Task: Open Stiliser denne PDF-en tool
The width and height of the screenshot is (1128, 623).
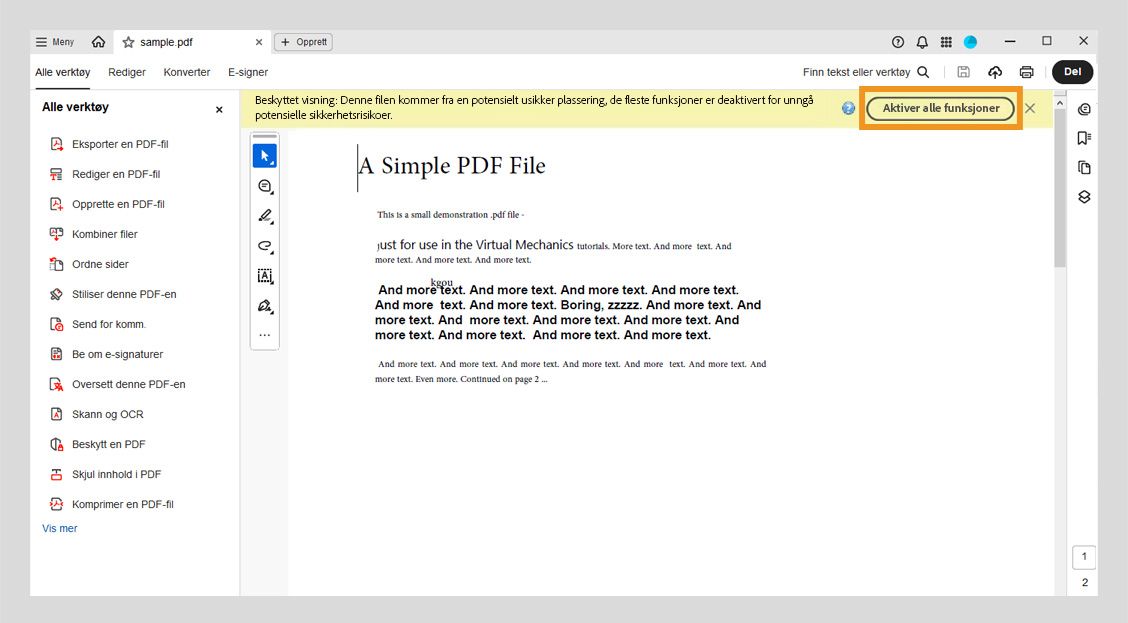Action: tap(113, 294)
